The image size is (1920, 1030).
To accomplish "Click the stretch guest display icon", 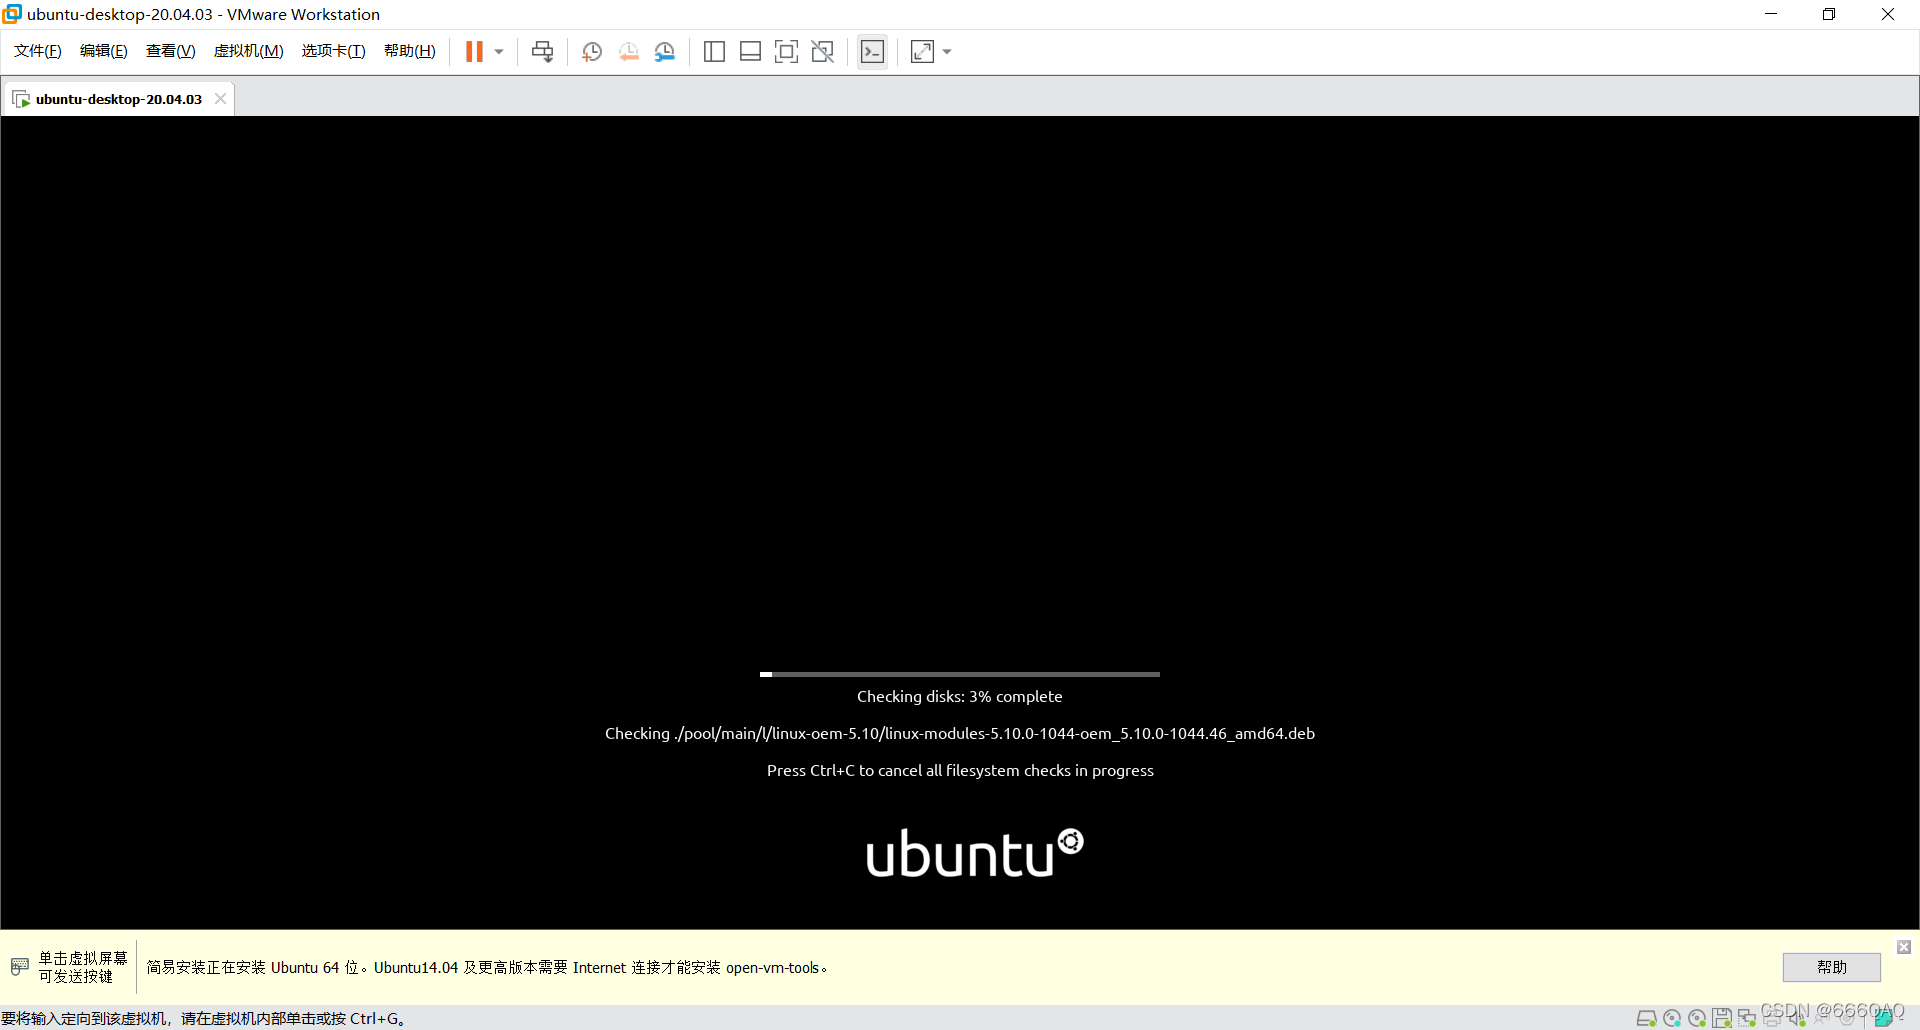I will click(x=922, y=51).
